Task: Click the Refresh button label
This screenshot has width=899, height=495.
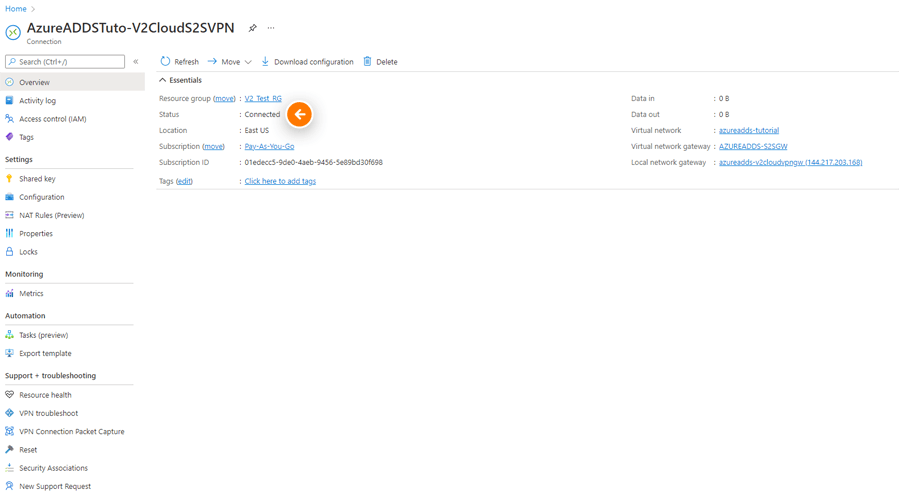Action: (x=186, y=62)
